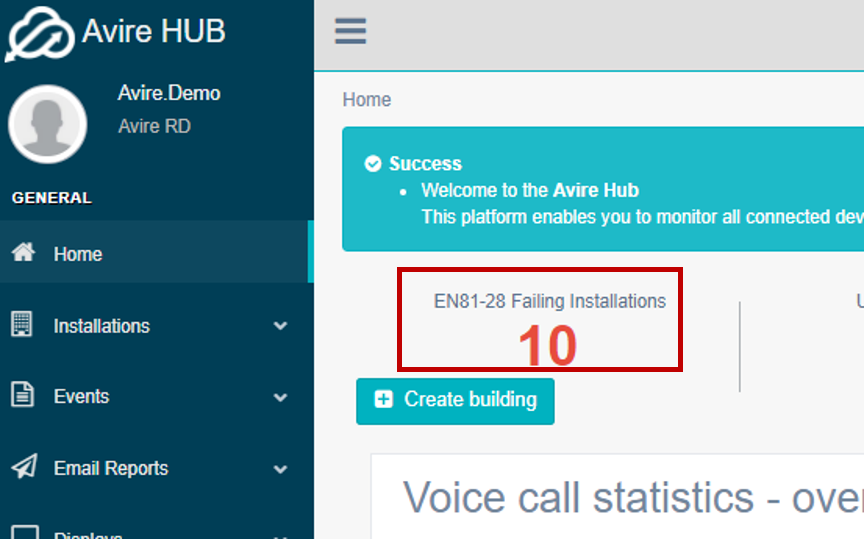The width and height of the screenshot is (864, 539).
Task: Click the GENERAL section heading
Action: [x=52, y=198]
